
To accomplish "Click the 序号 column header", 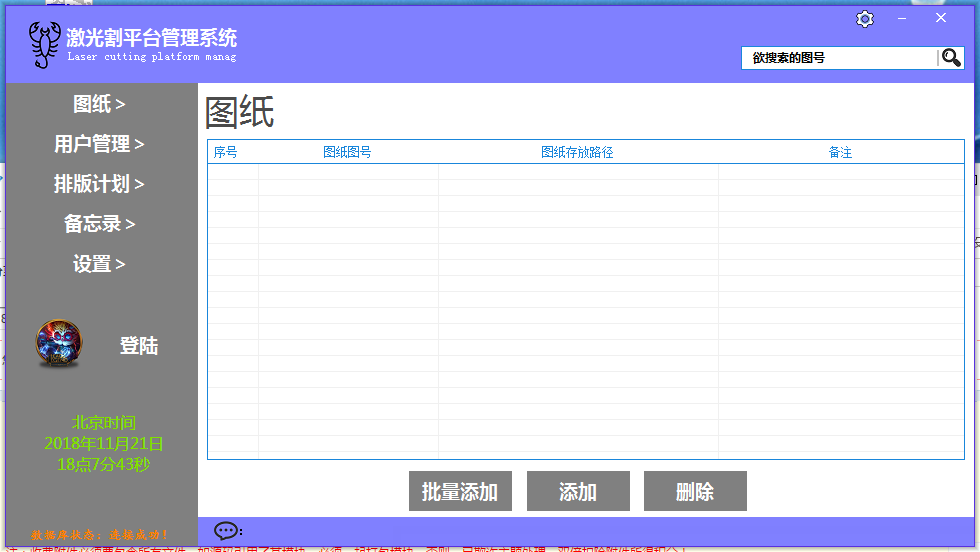I will click(226, 153).
